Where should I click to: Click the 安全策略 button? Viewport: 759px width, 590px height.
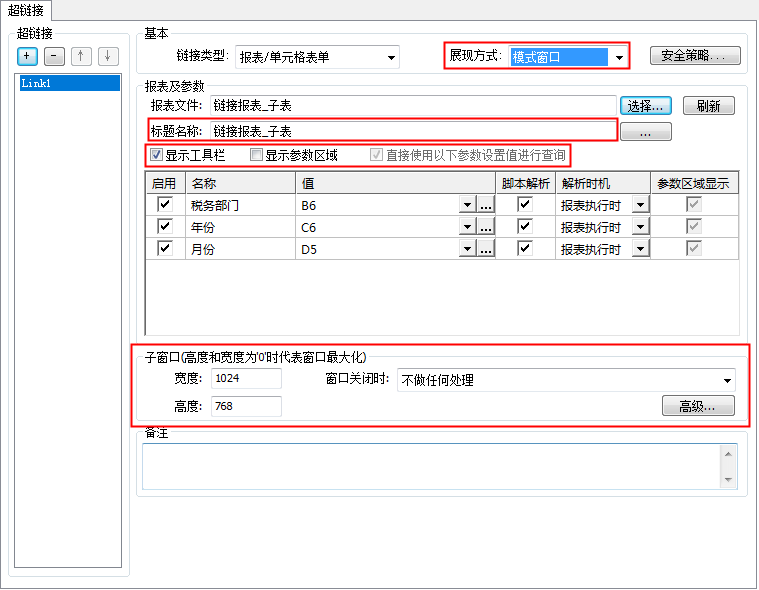tap(695, 56)
